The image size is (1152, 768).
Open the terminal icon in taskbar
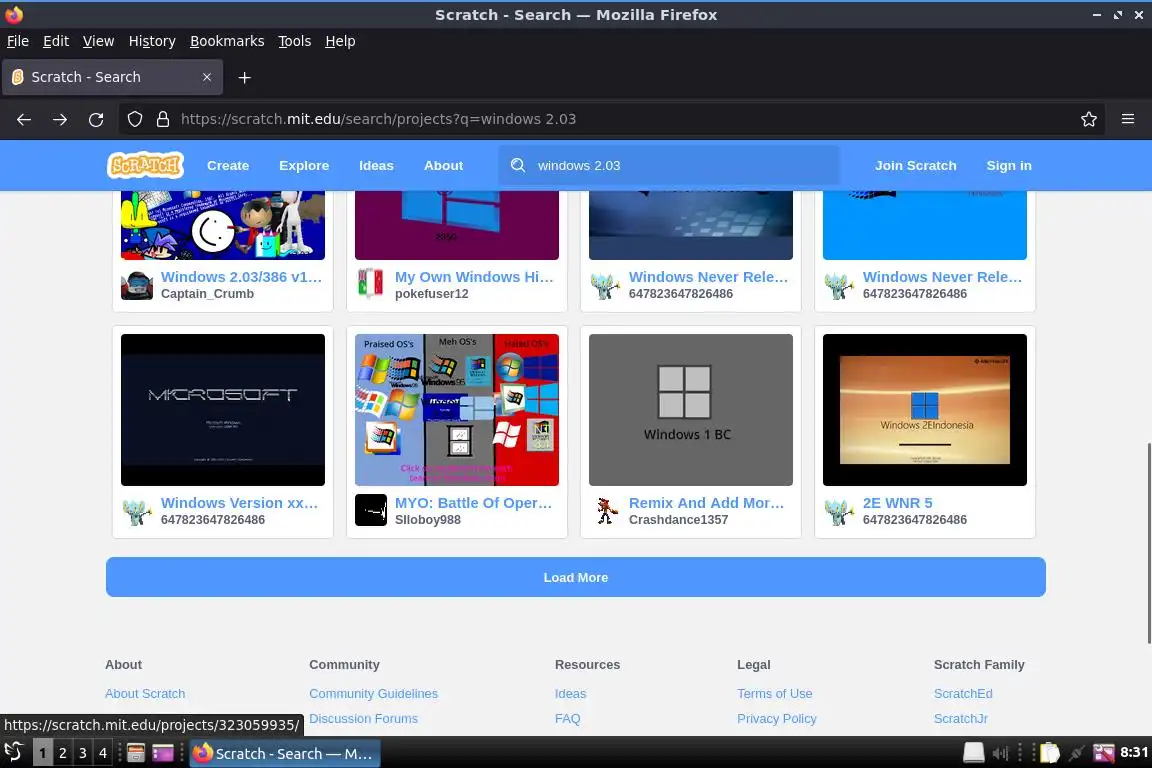click(x=162, y=753)
